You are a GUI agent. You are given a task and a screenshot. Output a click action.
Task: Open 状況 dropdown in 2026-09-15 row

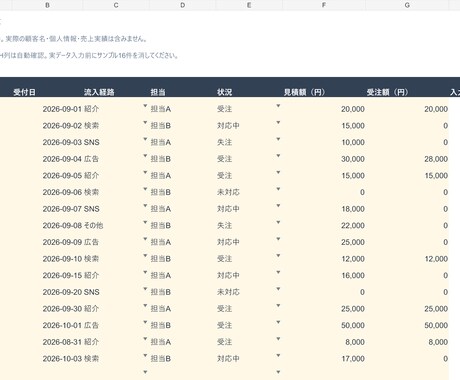tap(278, 272)
